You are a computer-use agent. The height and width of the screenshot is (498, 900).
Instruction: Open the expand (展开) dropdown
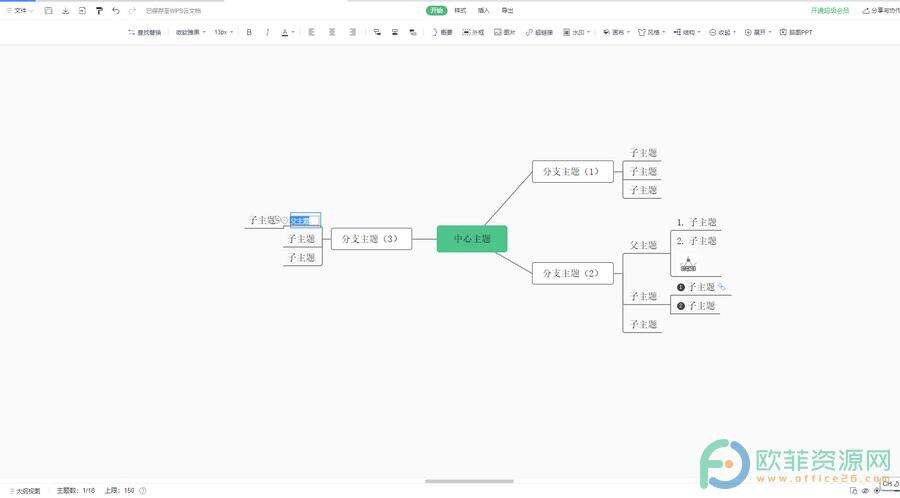click(758, 33)
